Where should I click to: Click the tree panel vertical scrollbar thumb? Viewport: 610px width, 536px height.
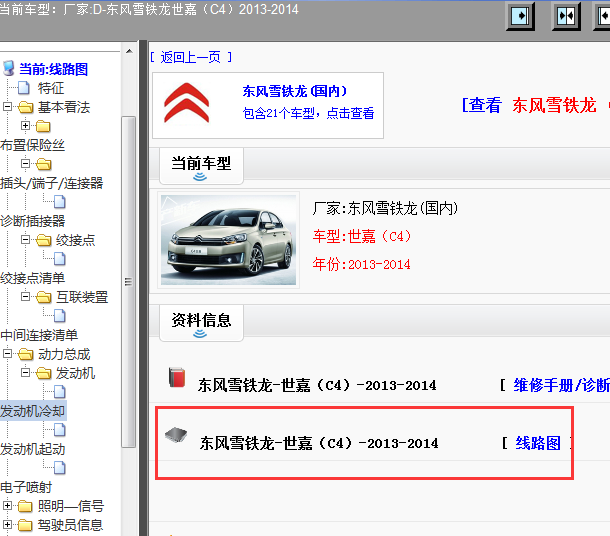click(x=129, y=282)
